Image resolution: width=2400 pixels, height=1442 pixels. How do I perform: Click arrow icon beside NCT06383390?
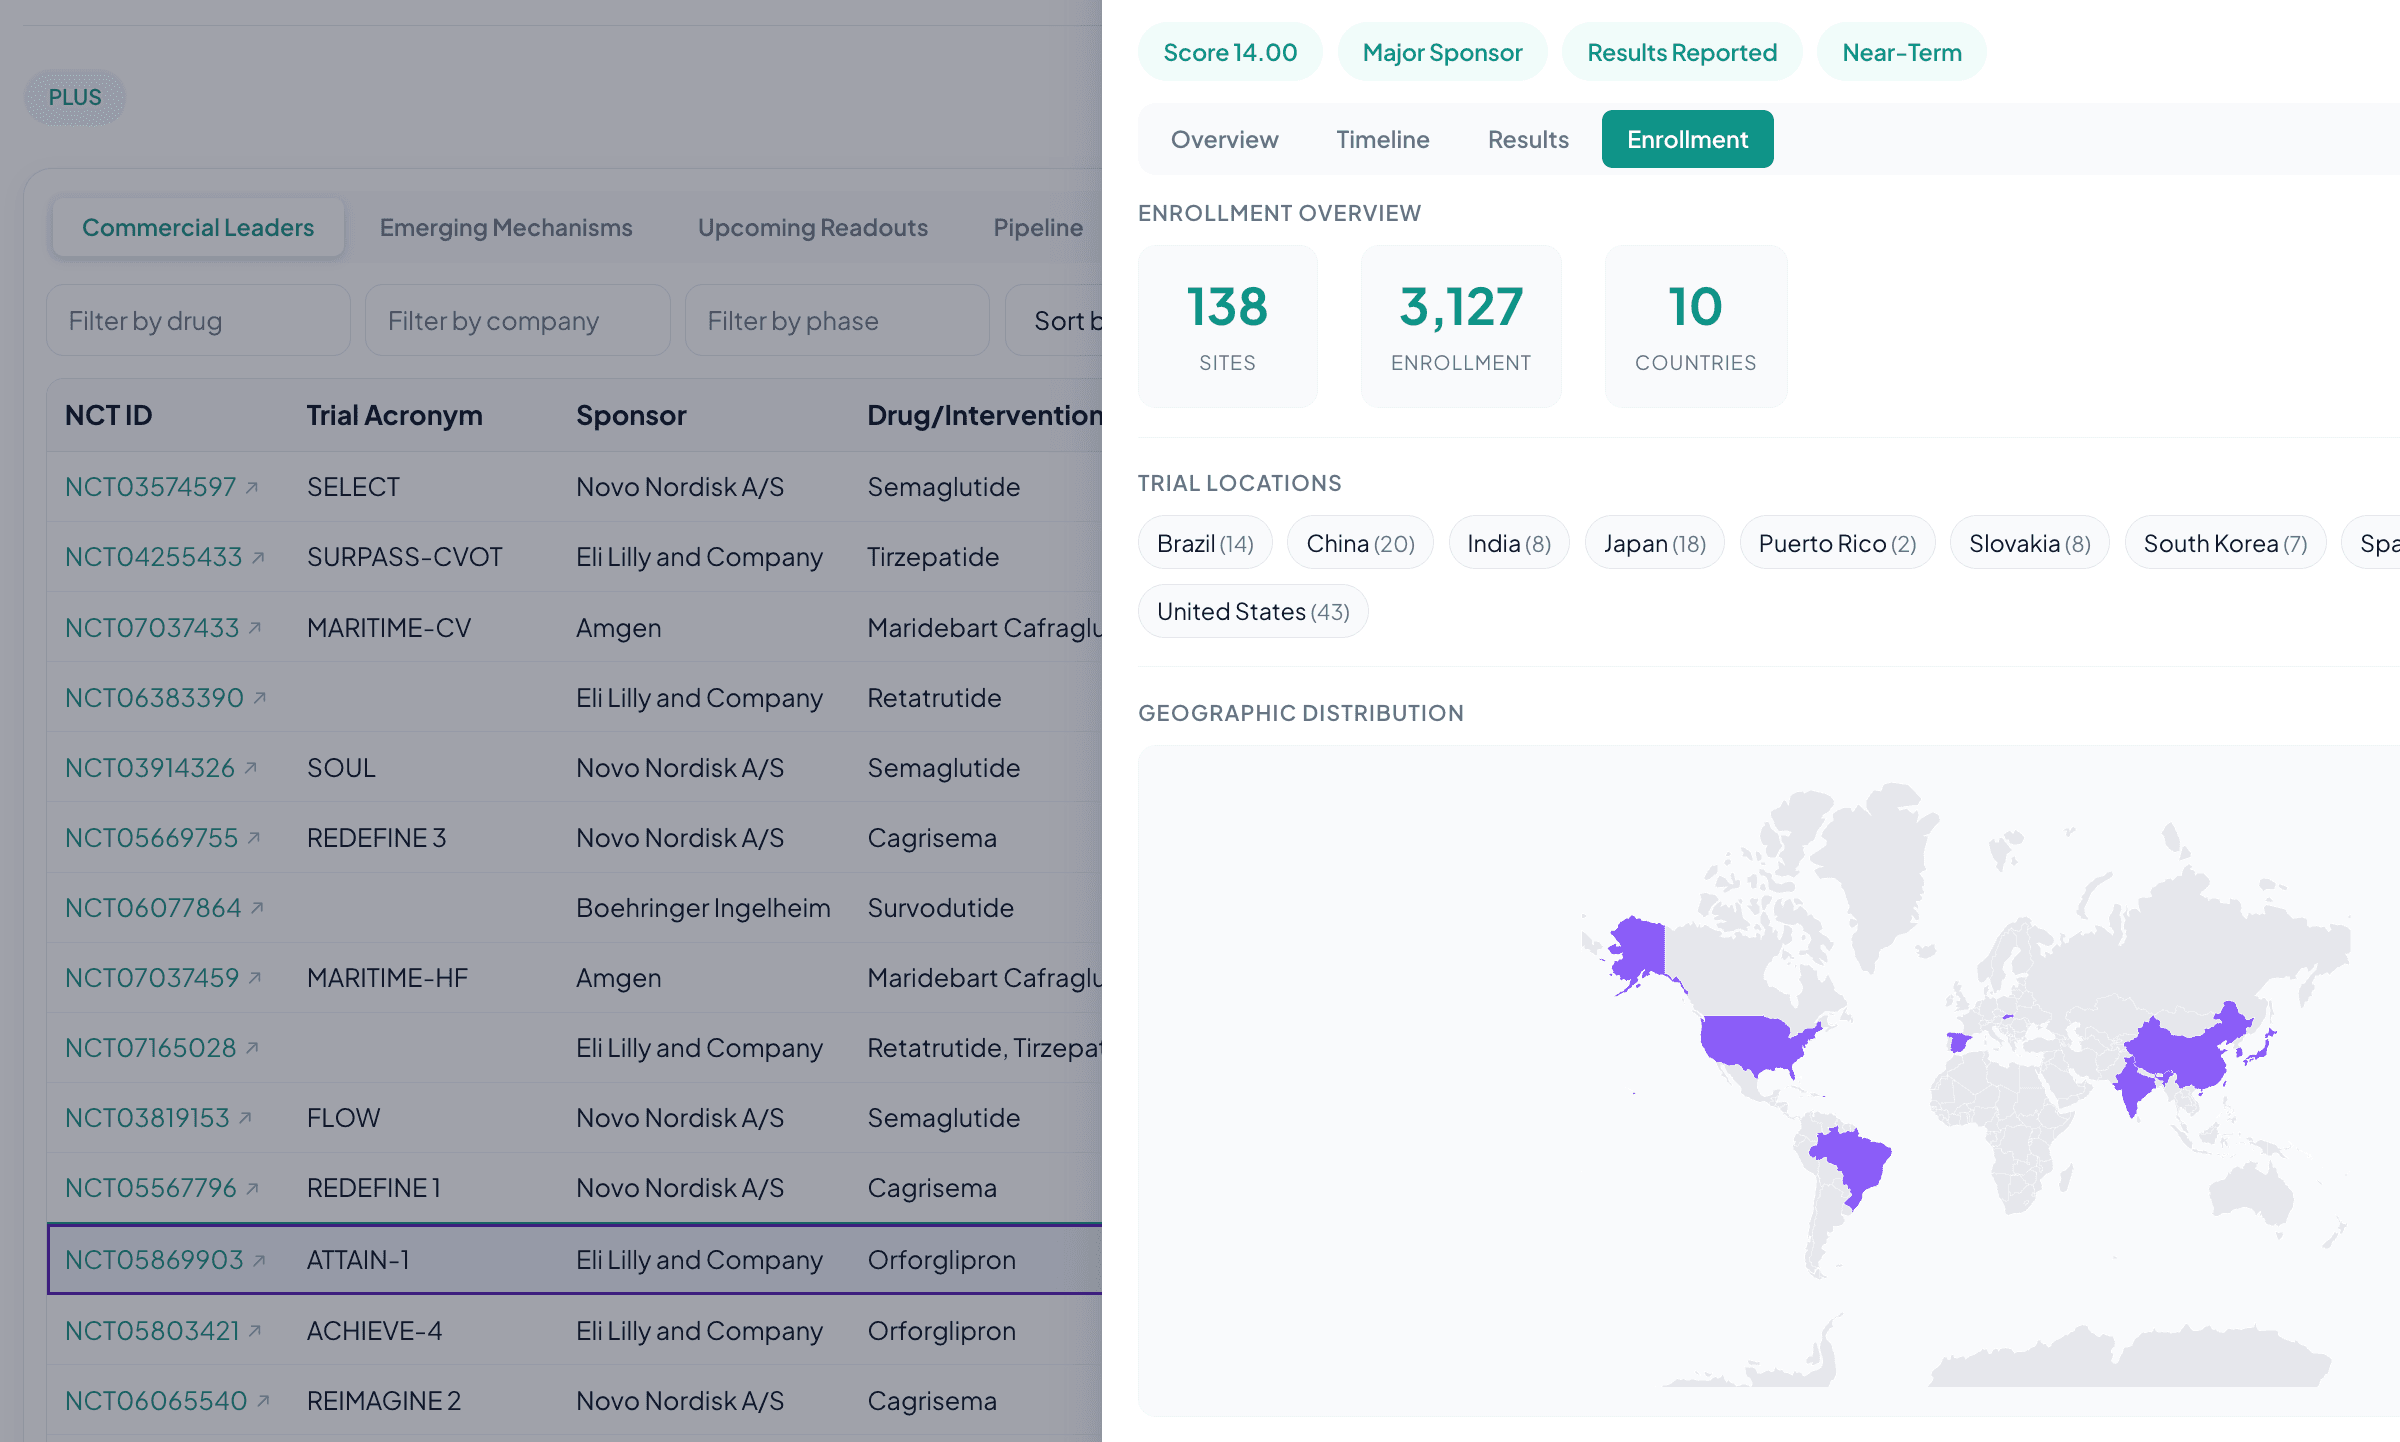coord(259,698)
